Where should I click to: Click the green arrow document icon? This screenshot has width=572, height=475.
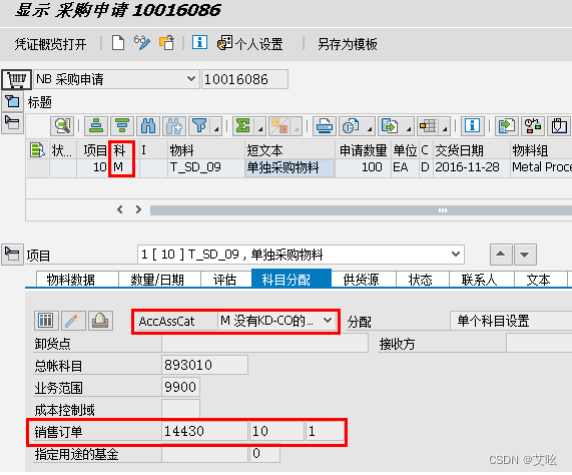(x=507, y=126)
